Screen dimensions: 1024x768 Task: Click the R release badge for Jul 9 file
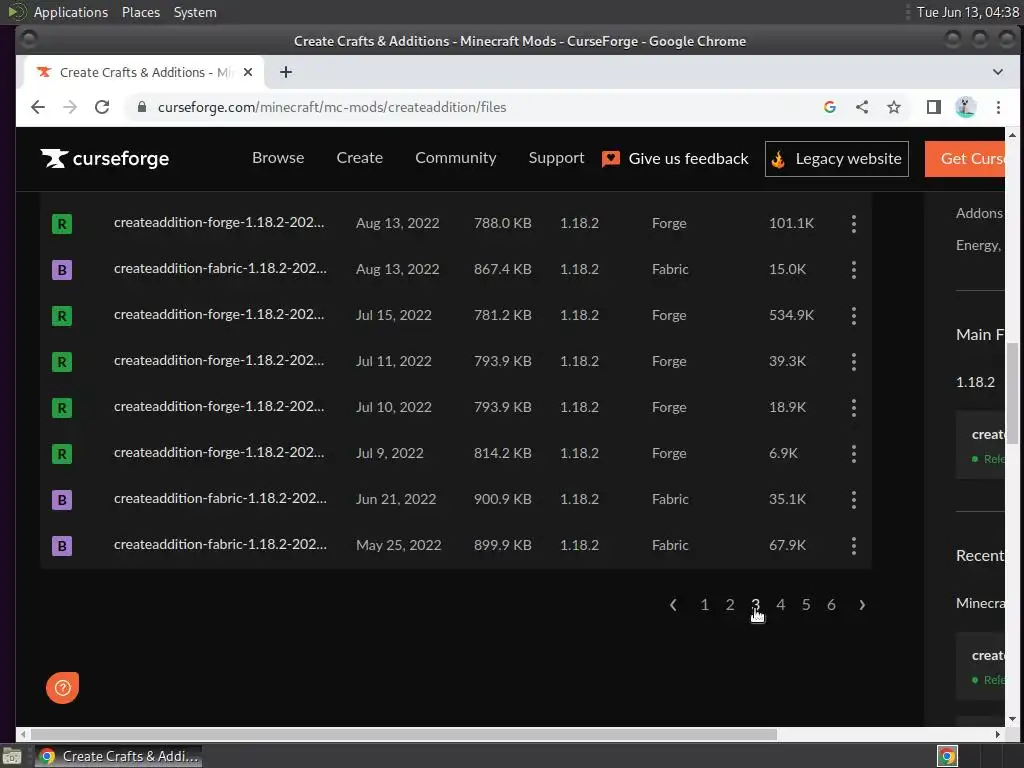[62, 454]
